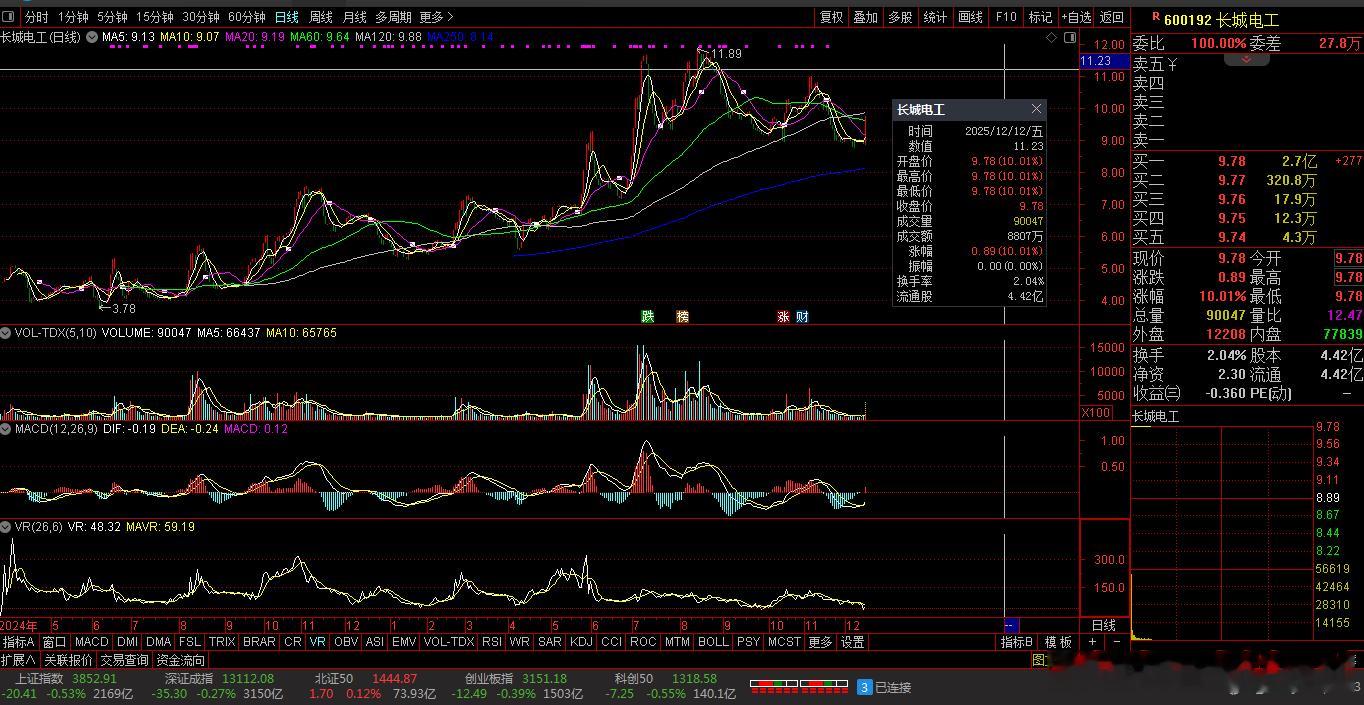
Task: Click the 跌 event marker on chart
Action: coord(648,316)
